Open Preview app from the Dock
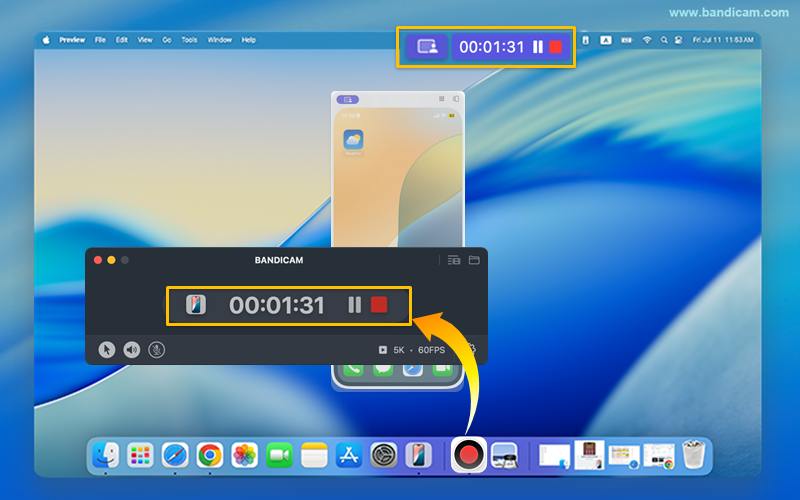This screenshot has height=500, width=800. pyautogui.click(x=504, y=455)
